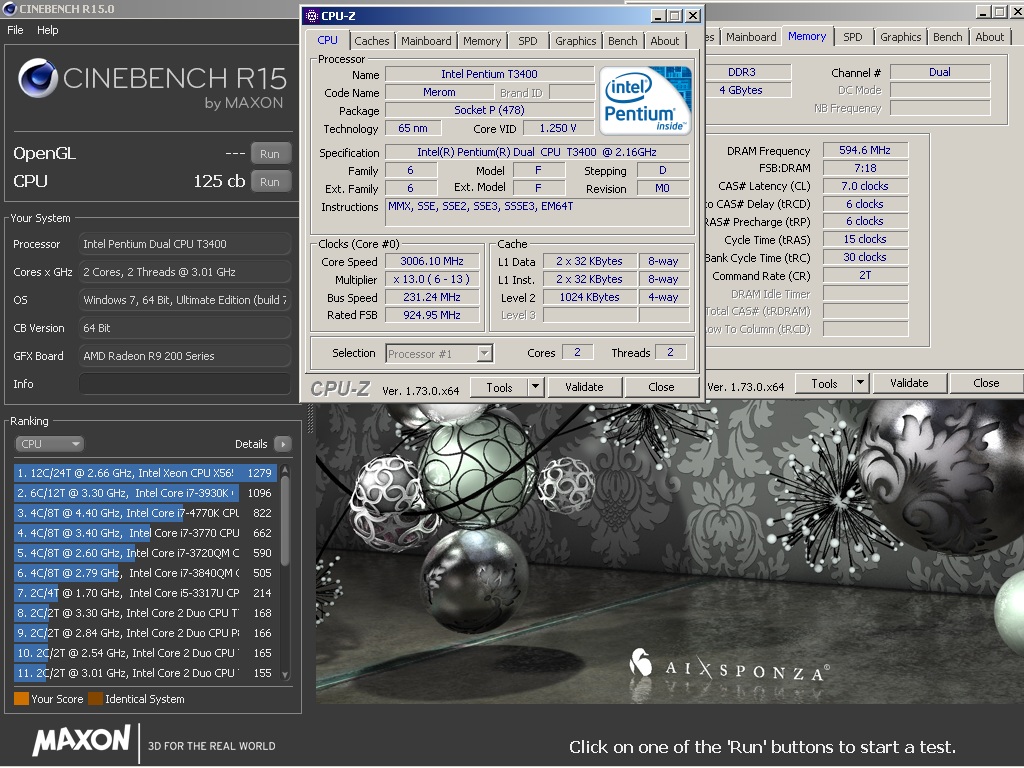Click the Bus Speed value 231.24 MHz

(x=432, y=297)
